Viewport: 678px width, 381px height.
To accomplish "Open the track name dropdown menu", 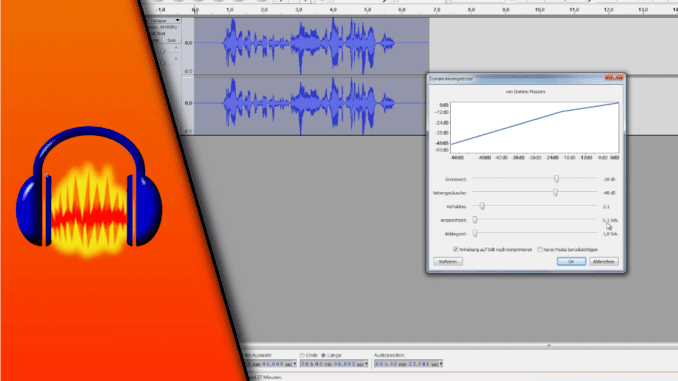I will click(165, 21).
